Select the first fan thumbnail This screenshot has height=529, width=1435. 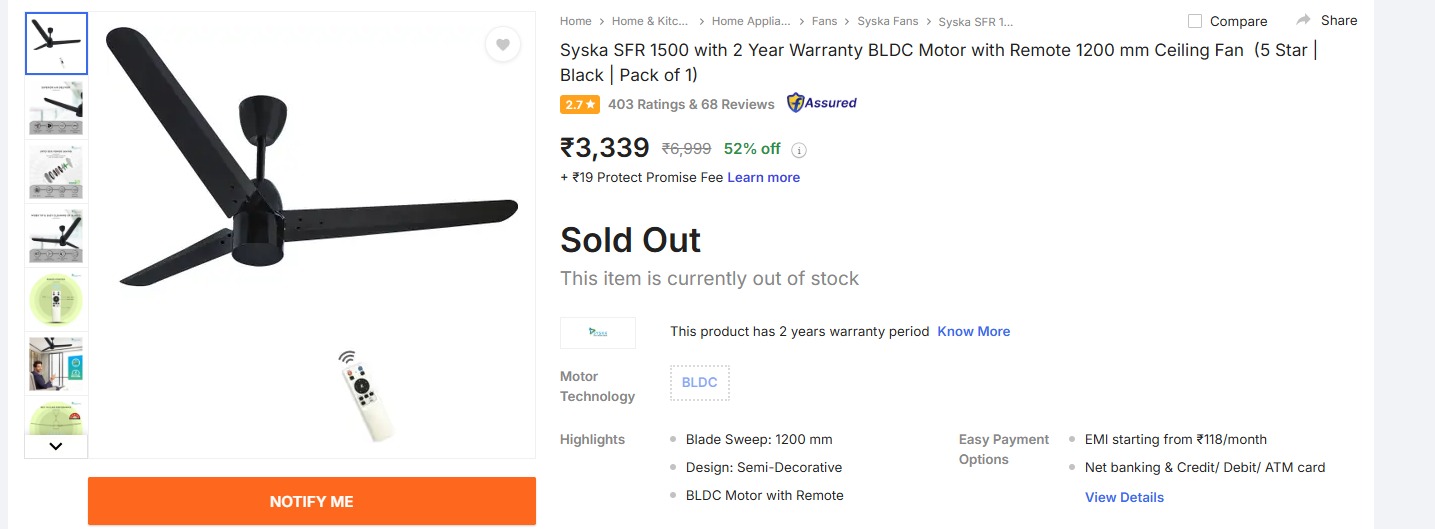[x=56, y=43]
